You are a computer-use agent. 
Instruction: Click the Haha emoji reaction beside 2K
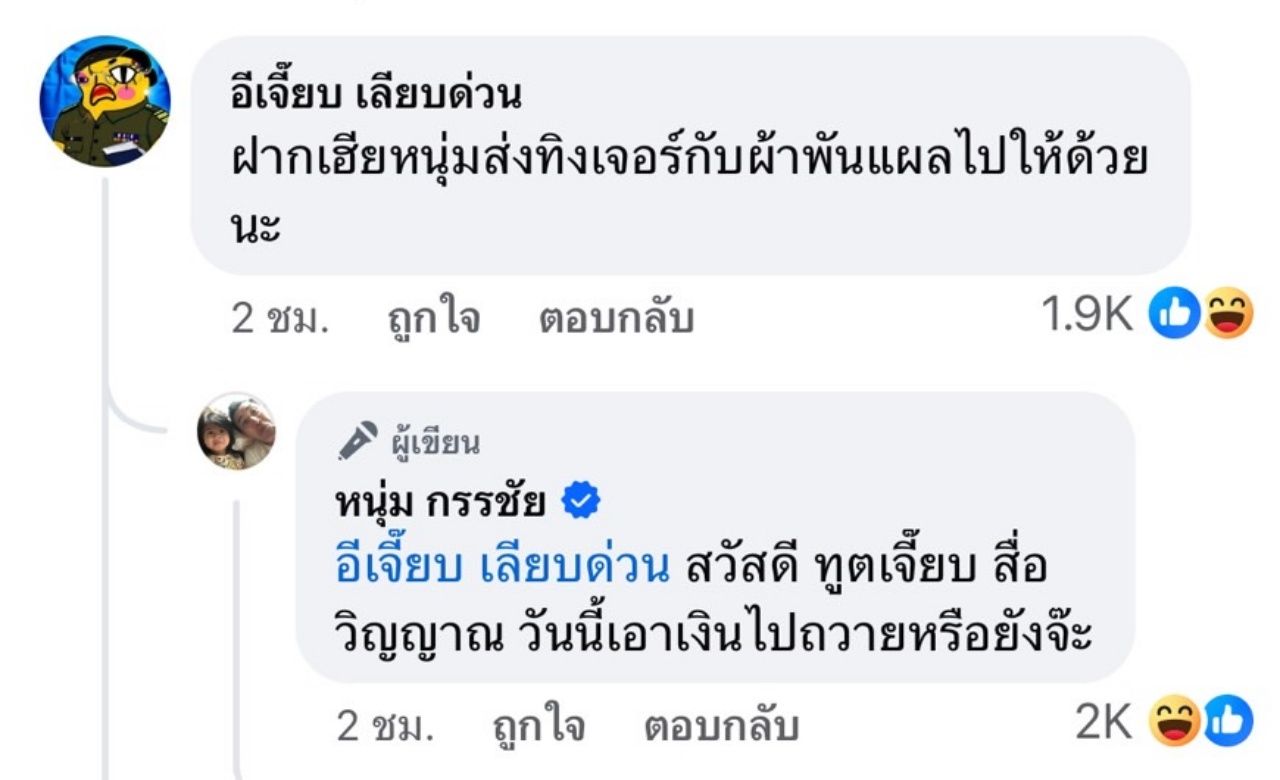(1174, 724)
